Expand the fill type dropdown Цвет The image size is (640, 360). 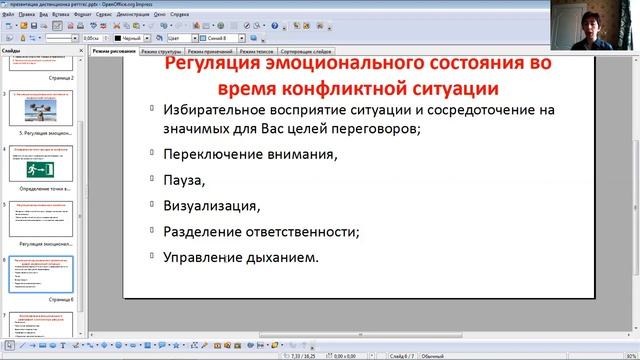tap(194, 38)
